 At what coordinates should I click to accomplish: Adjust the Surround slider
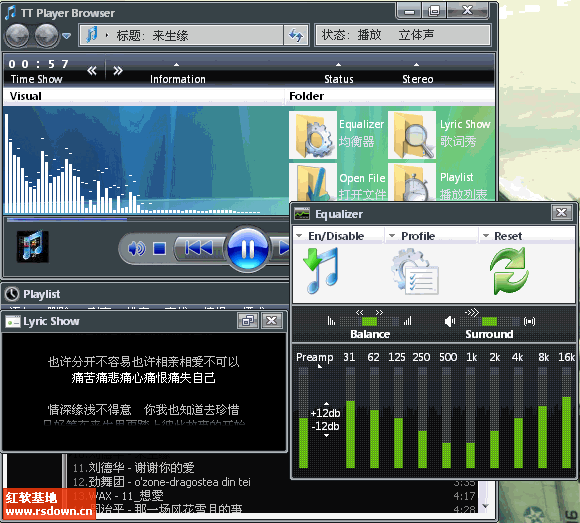click(489, 321)
